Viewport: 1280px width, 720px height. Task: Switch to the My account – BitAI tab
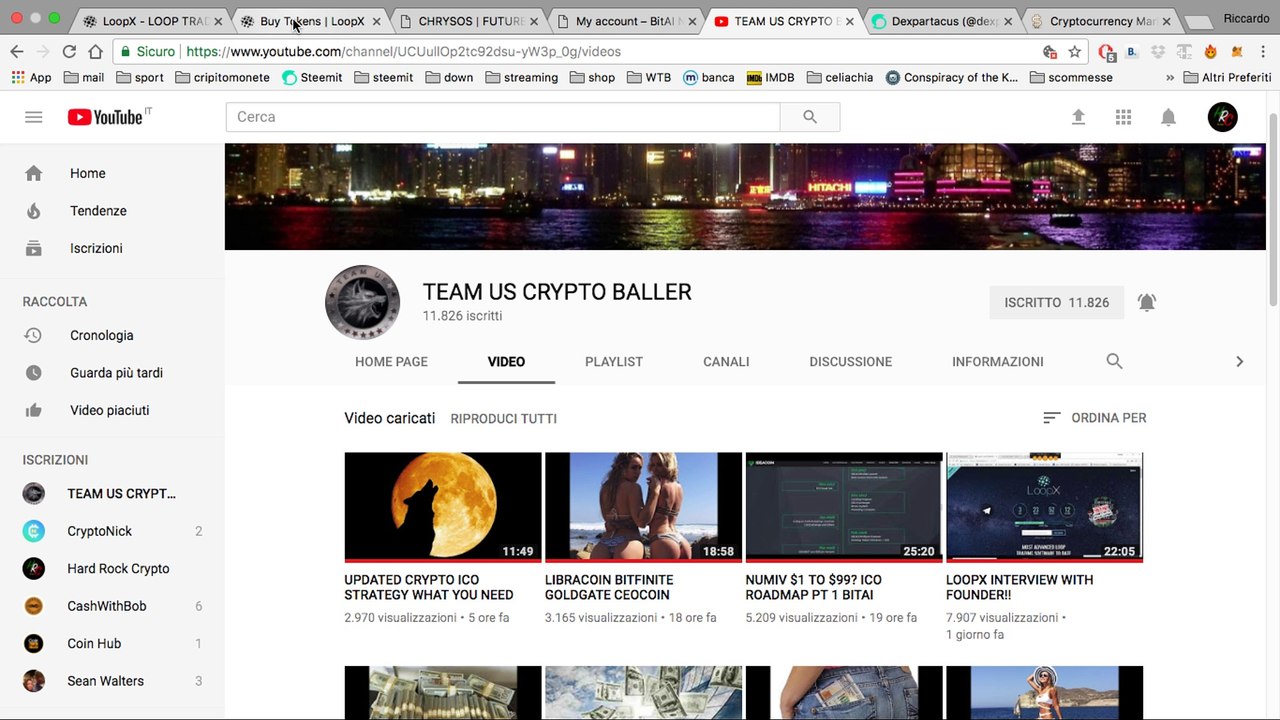pos(627,21)
